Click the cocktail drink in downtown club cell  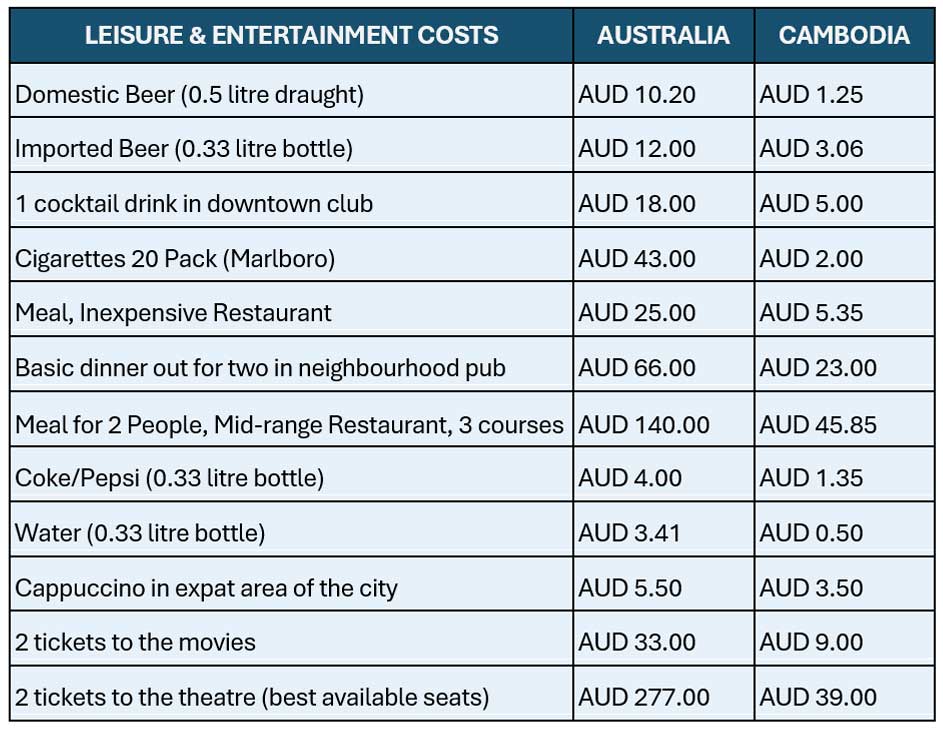pos(194,204)
